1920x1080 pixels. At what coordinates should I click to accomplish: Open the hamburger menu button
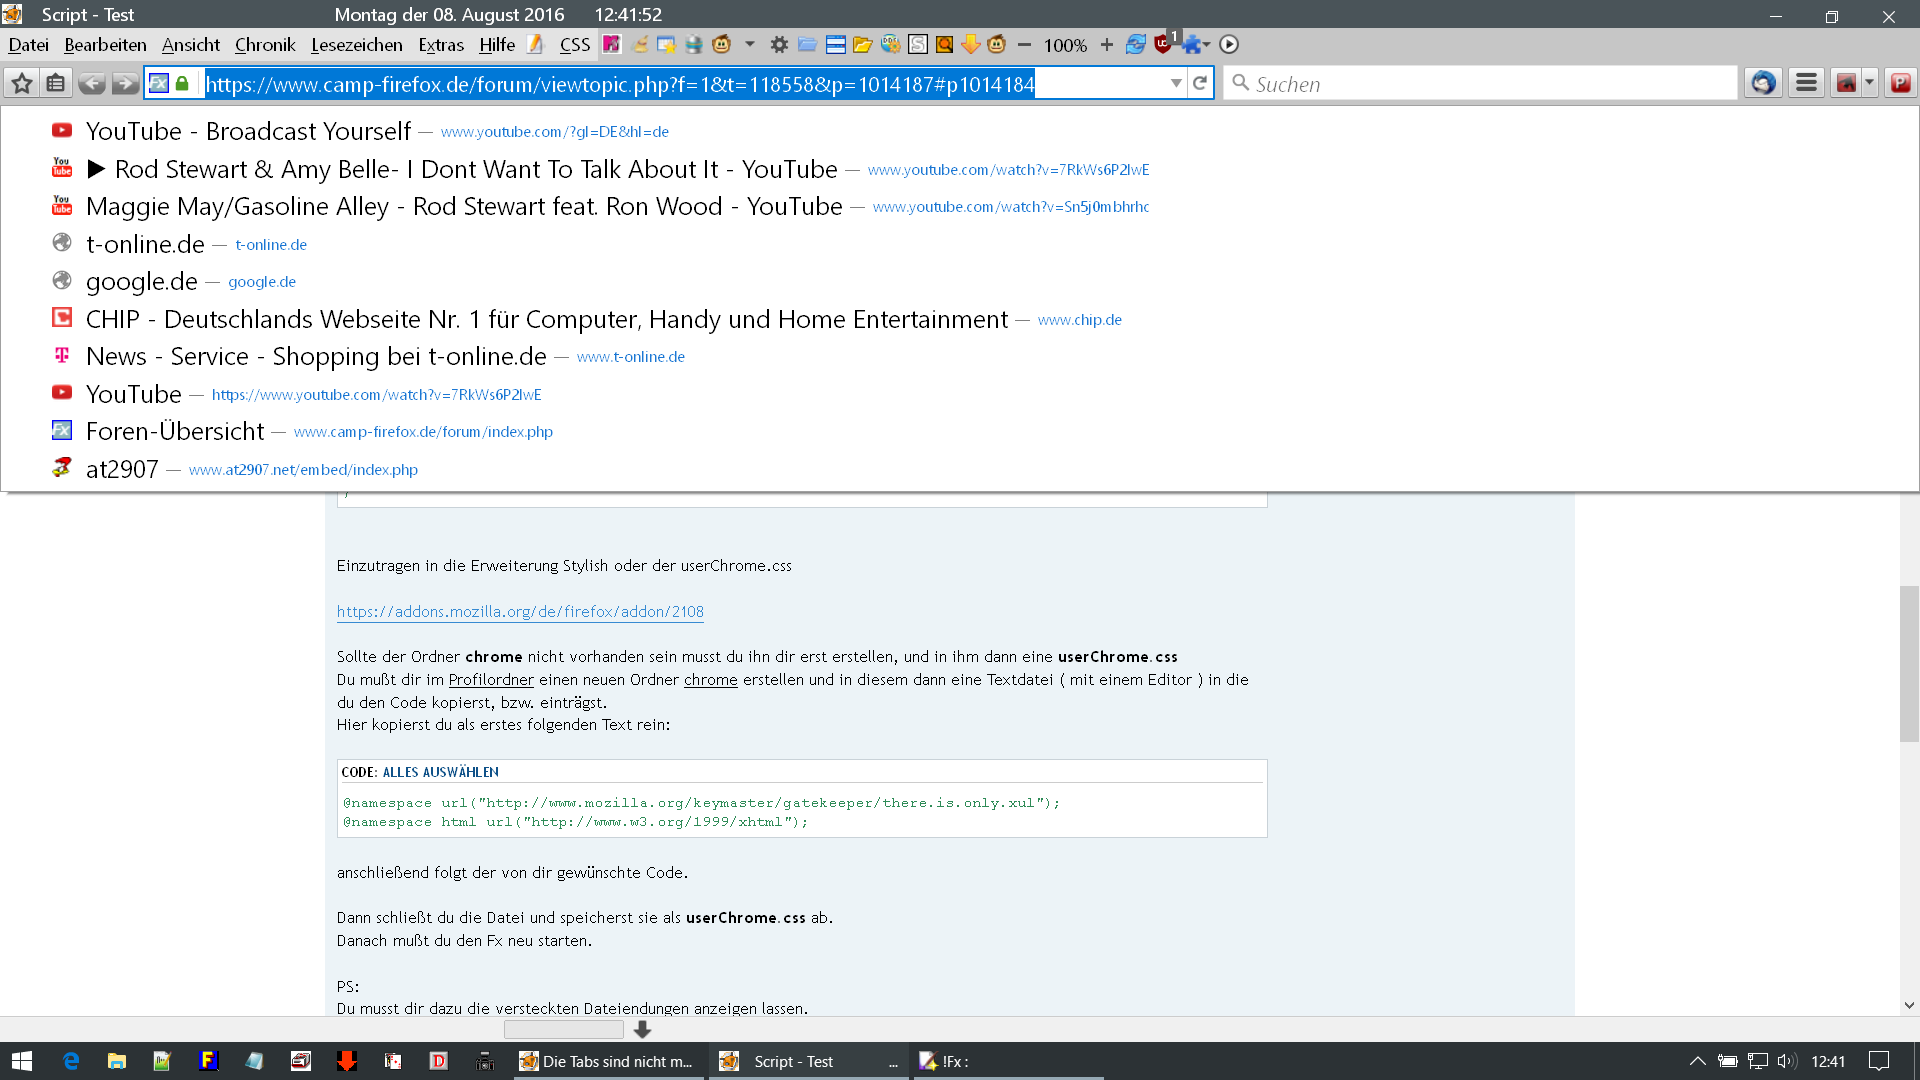1806,84
